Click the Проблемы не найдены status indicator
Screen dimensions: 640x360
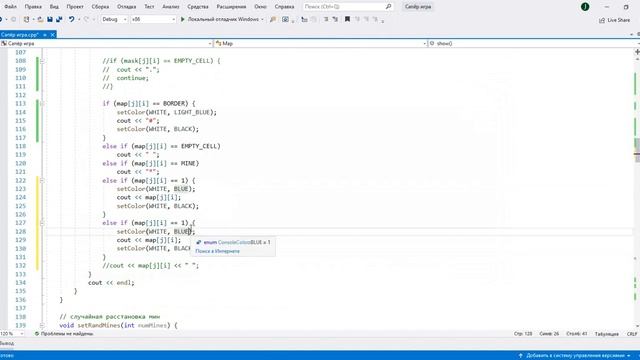(x=64, y=333)
